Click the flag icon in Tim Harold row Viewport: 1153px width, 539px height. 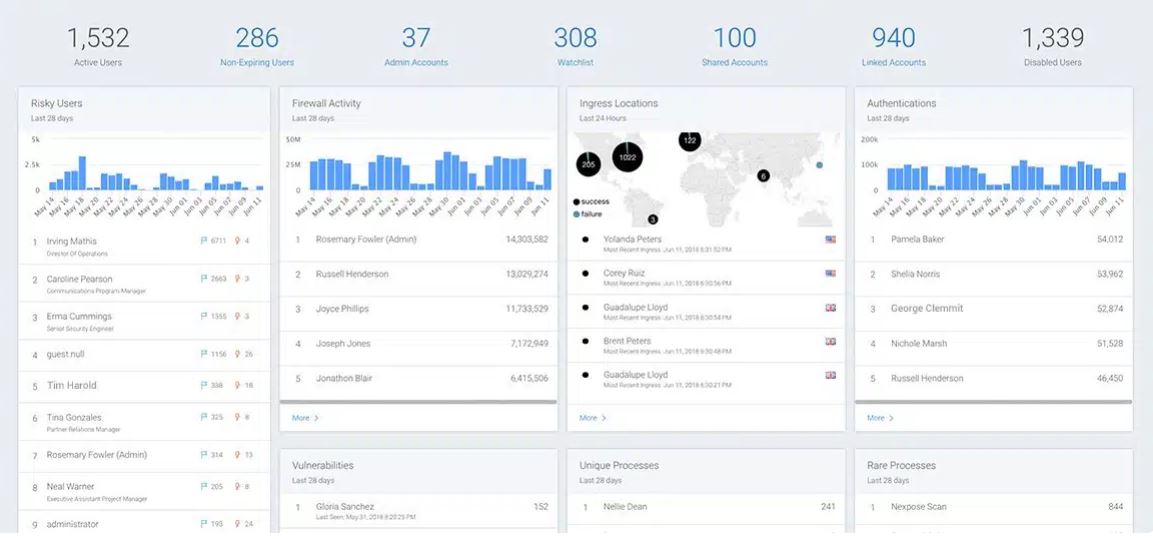click(x=204, y=385)
